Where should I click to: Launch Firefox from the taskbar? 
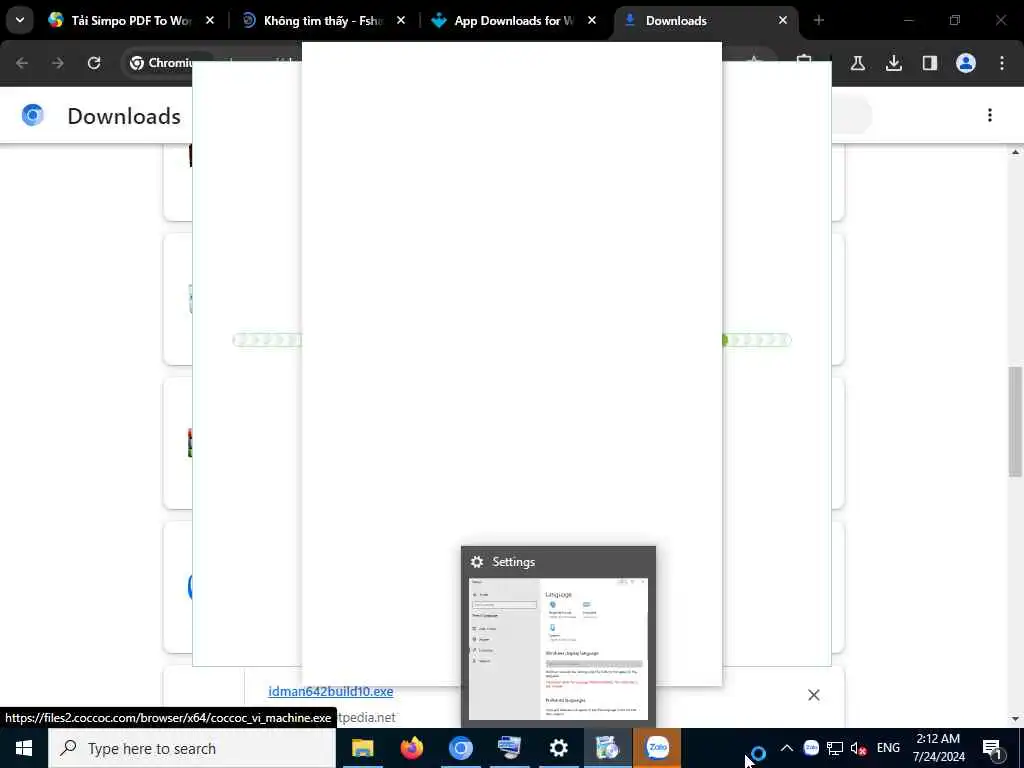point(411,748)
